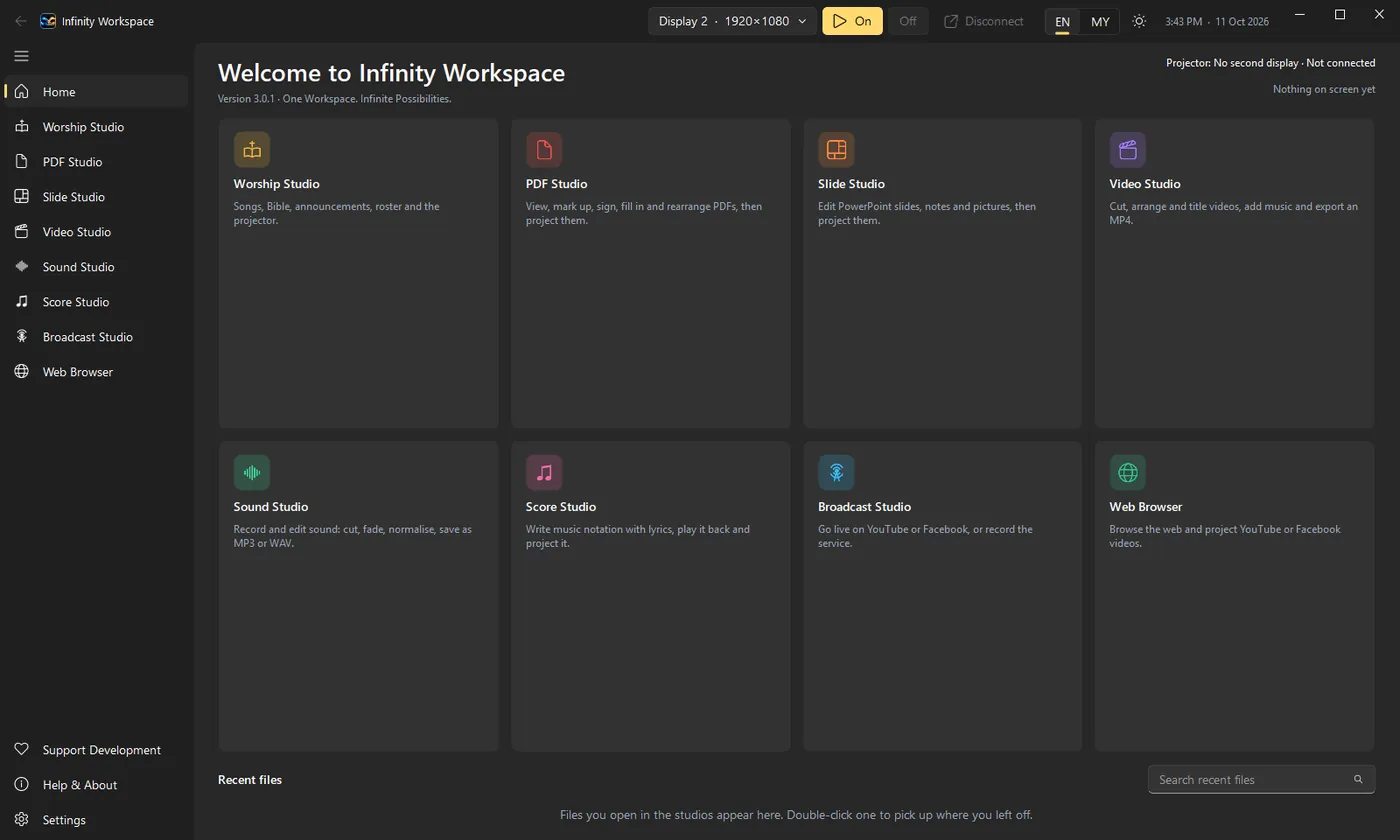The width and height of the screenshot is (1400, 840).
Task: Open Help & About in the sidebar
Action: click(x=96, y=785)
